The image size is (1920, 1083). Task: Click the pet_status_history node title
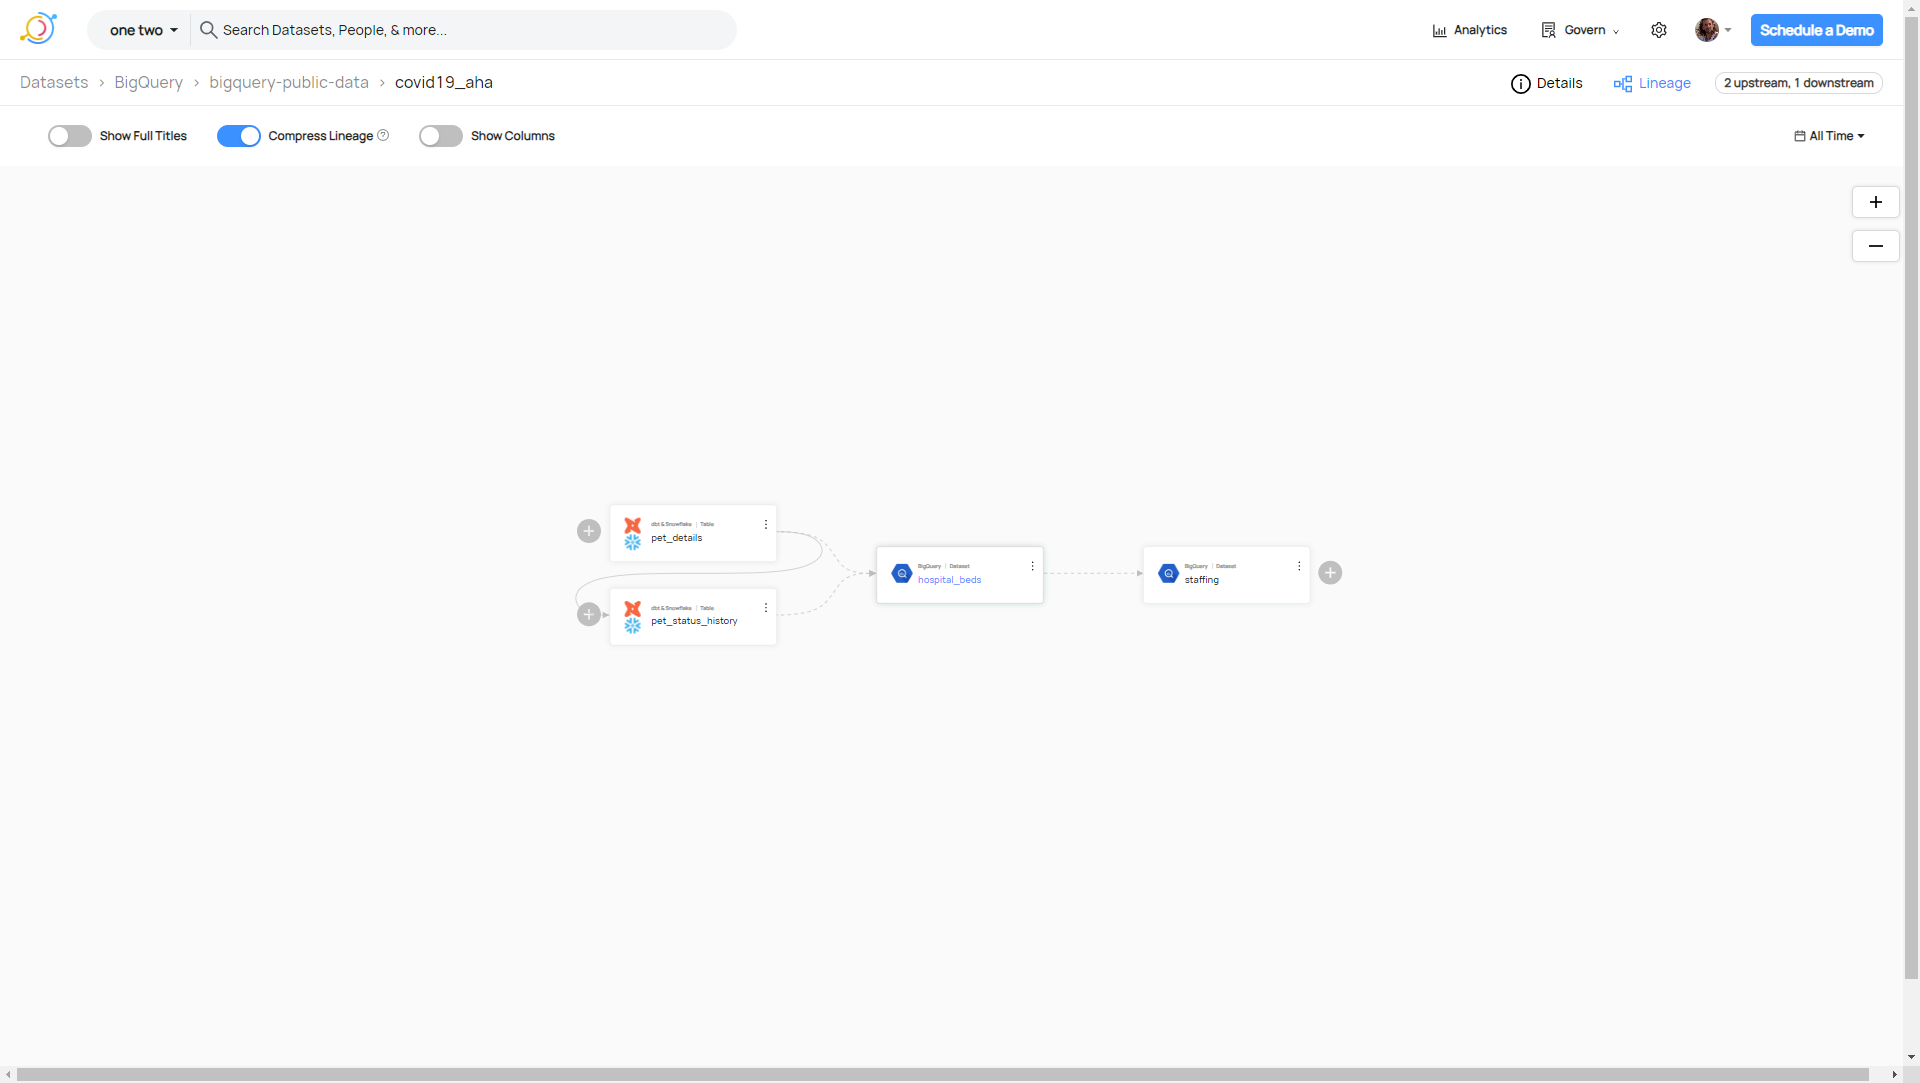pos(694,621)
